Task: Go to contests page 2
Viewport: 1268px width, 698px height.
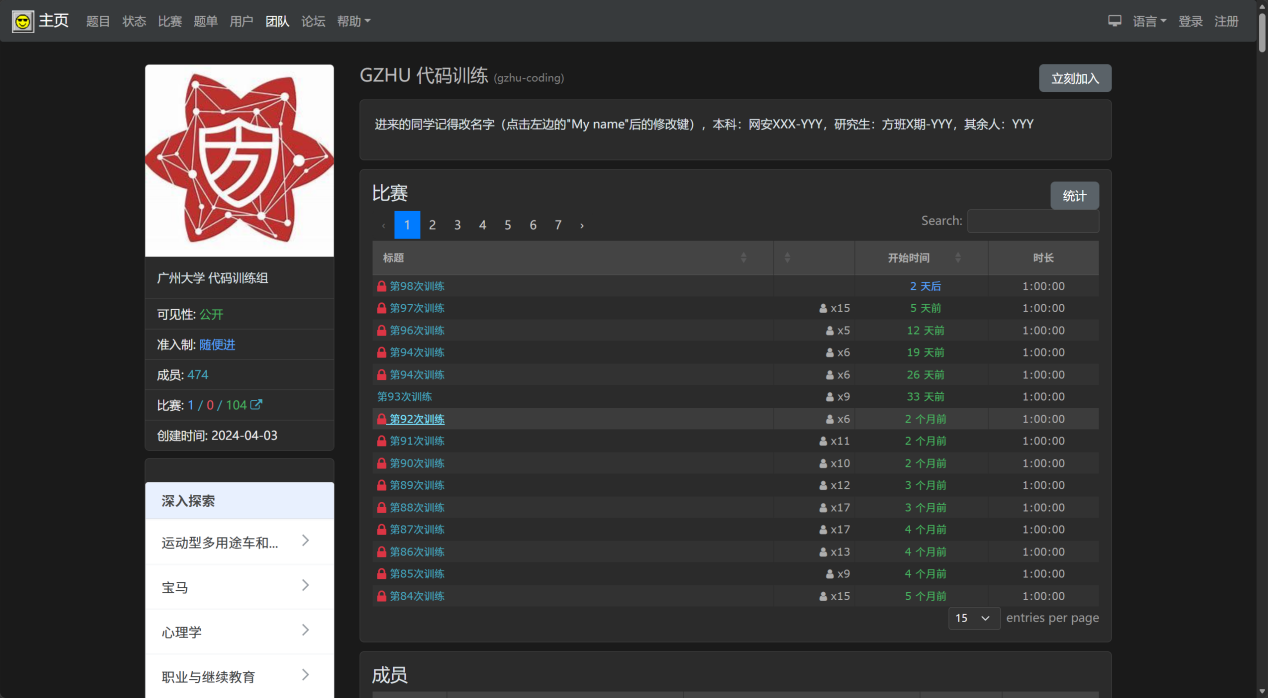Action: (x=432, y=225)
